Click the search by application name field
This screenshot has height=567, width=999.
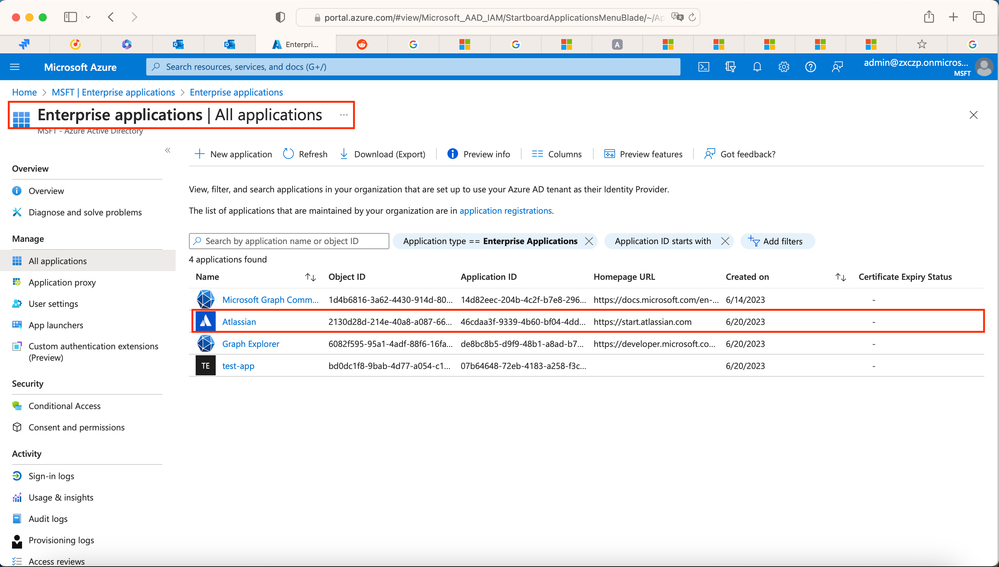(289, 241)
